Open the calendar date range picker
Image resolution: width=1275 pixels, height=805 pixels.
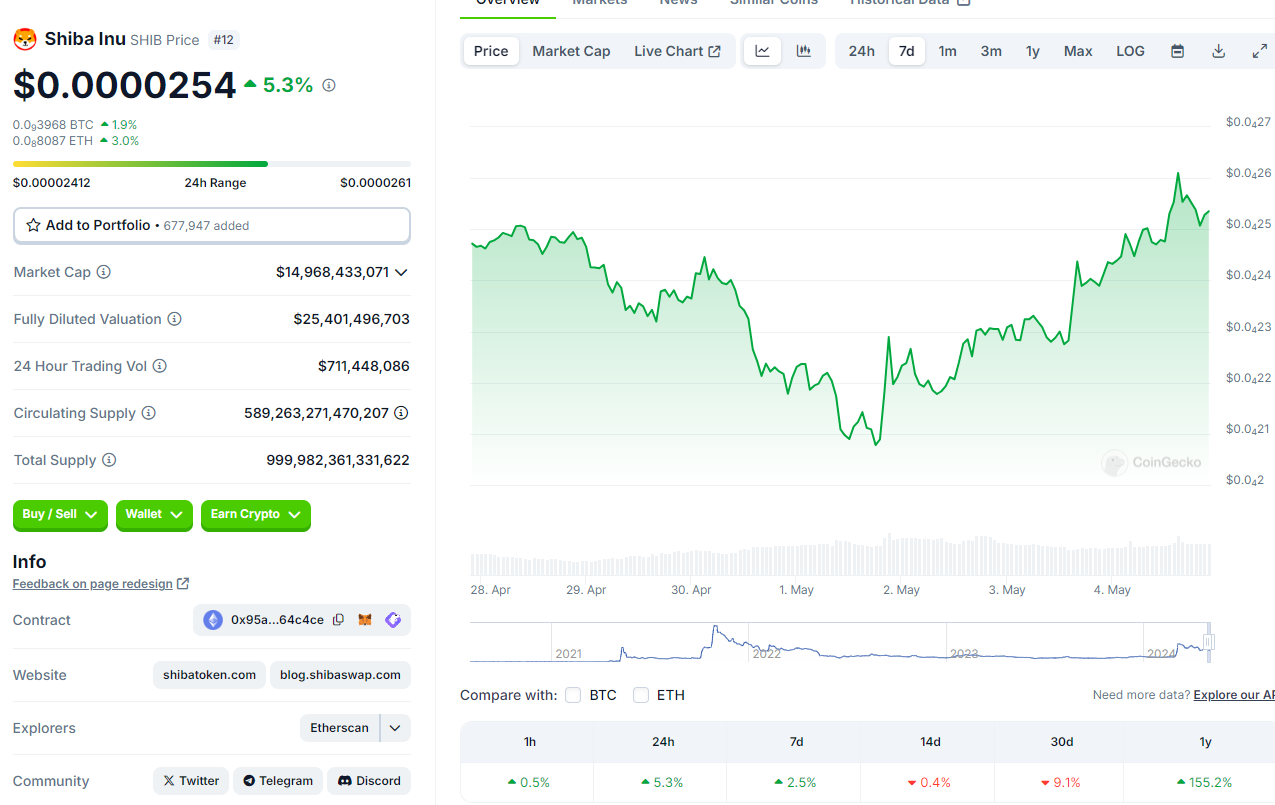[1178, 51]
